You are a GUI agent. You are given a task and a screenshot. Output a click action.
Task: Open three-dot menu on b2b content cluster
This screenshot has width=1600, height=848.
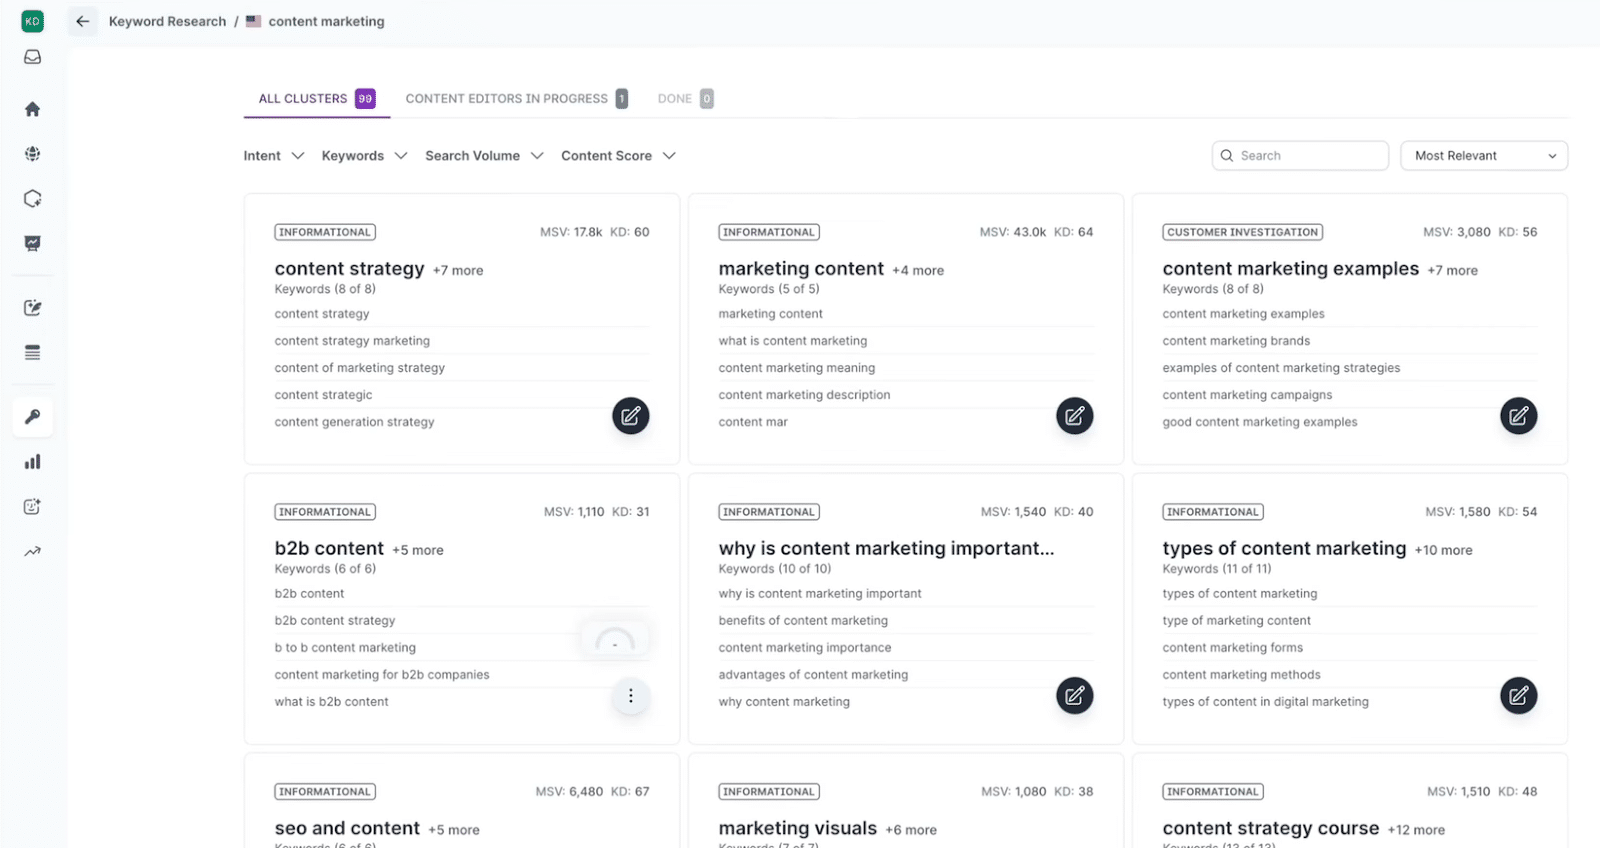[x=630, y=696]
